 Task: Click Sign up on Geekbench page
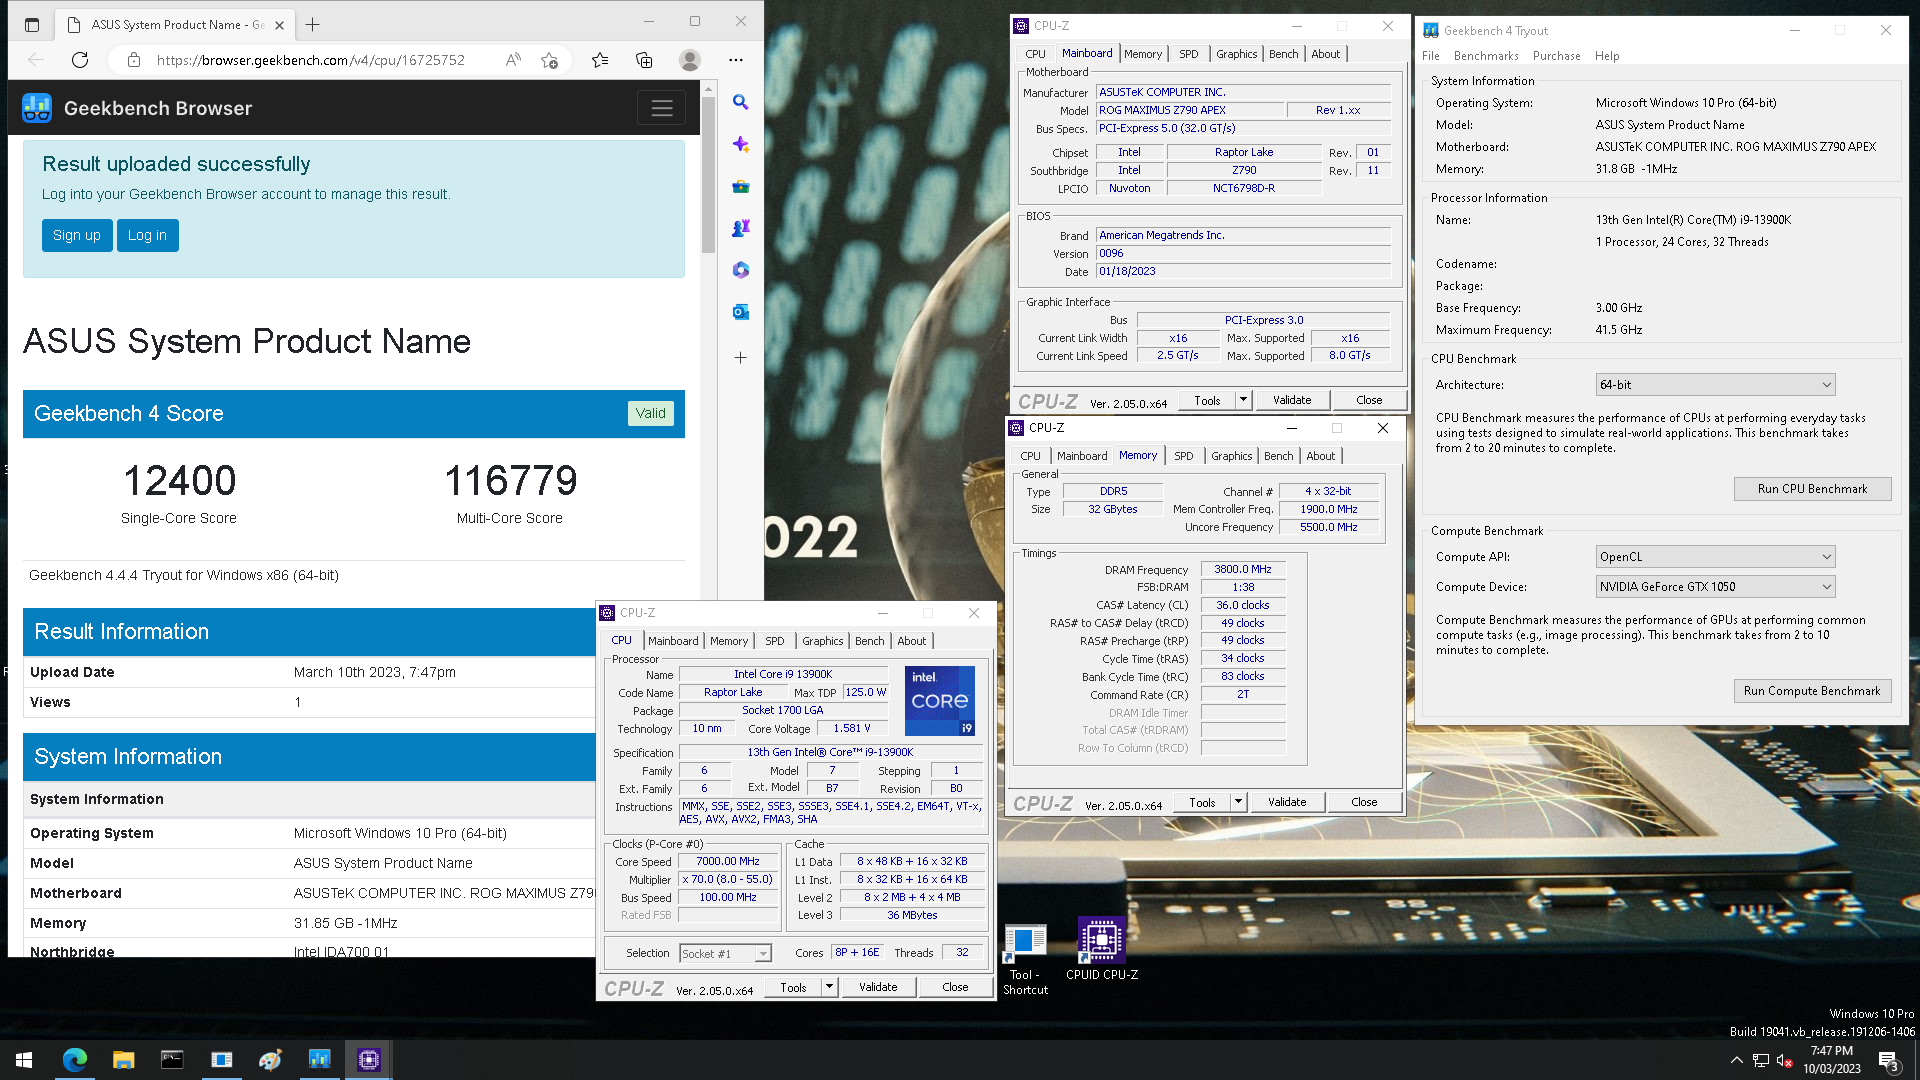[77, 236]
